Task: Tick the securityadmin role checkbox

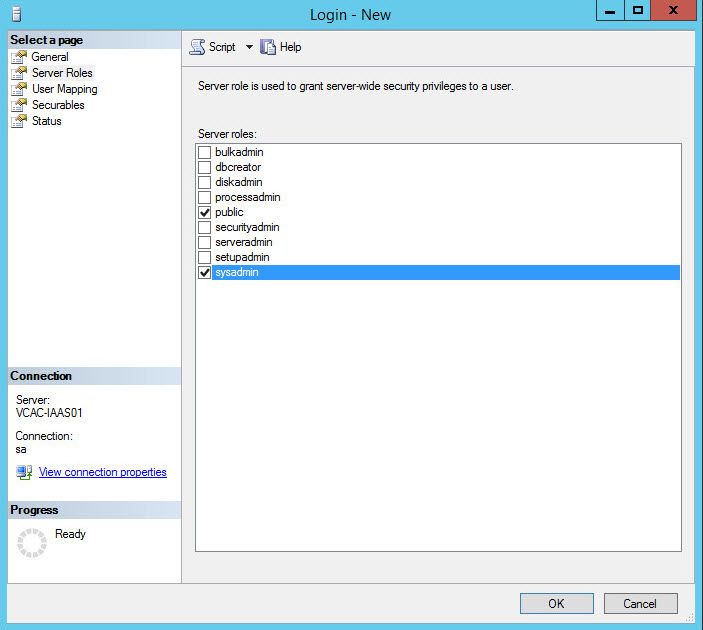Action: (x=204, y=227)
